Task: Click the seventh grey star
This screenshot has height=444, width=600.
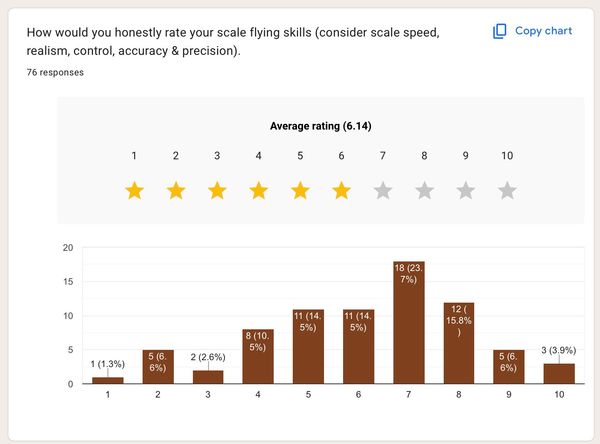Action: (383, 191)
